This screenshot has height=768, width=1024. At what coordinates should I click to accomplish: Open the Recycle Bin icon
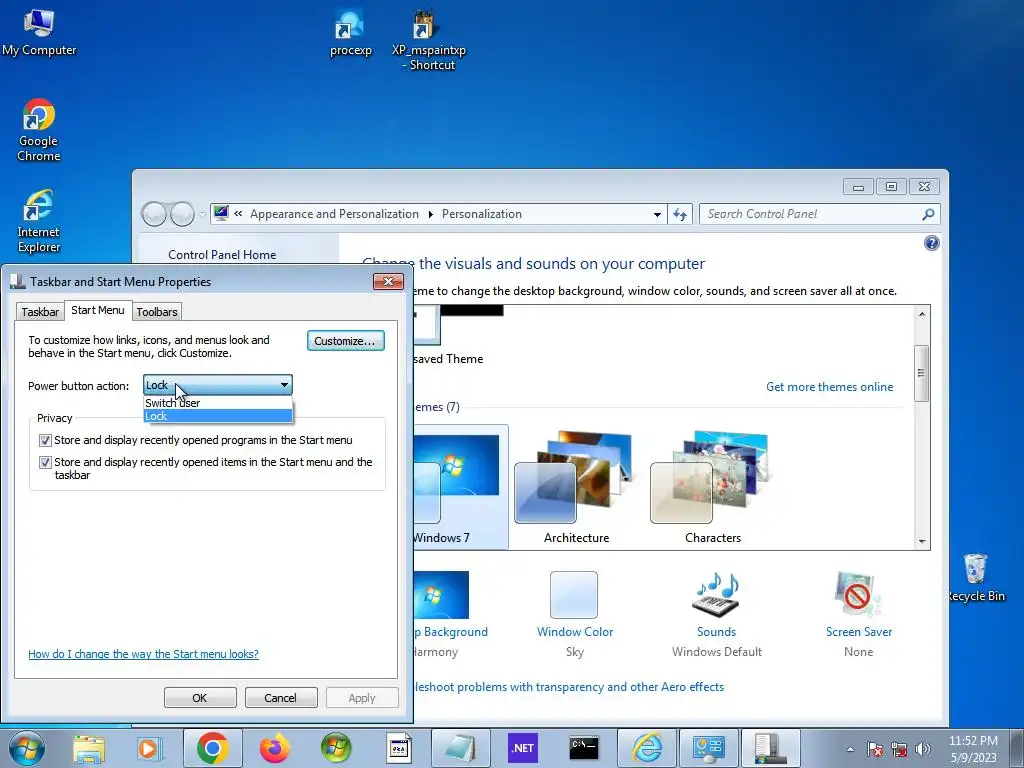tap(976, 578)
